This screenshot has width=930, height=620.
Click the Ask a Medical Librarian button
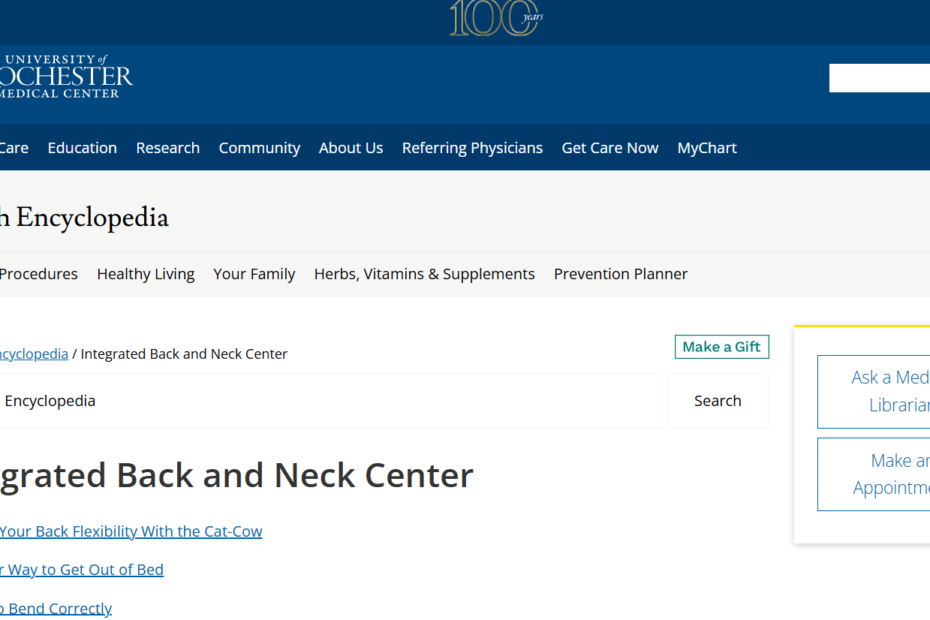pyautogui.click(x=874, y=391)
